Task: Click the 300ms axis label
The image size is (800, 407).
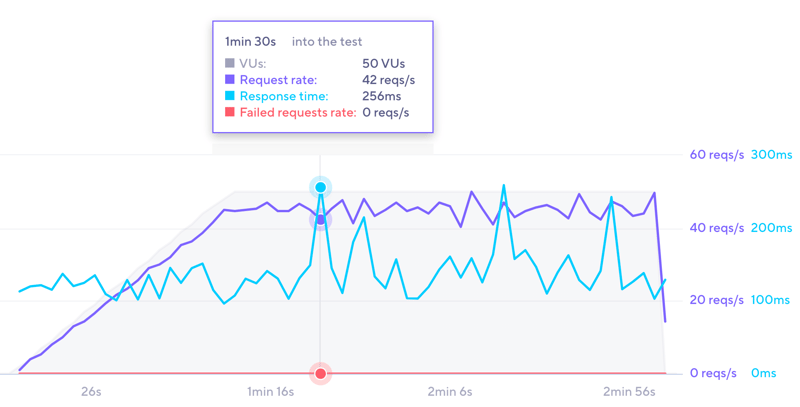Action: (x=771, y=155)
